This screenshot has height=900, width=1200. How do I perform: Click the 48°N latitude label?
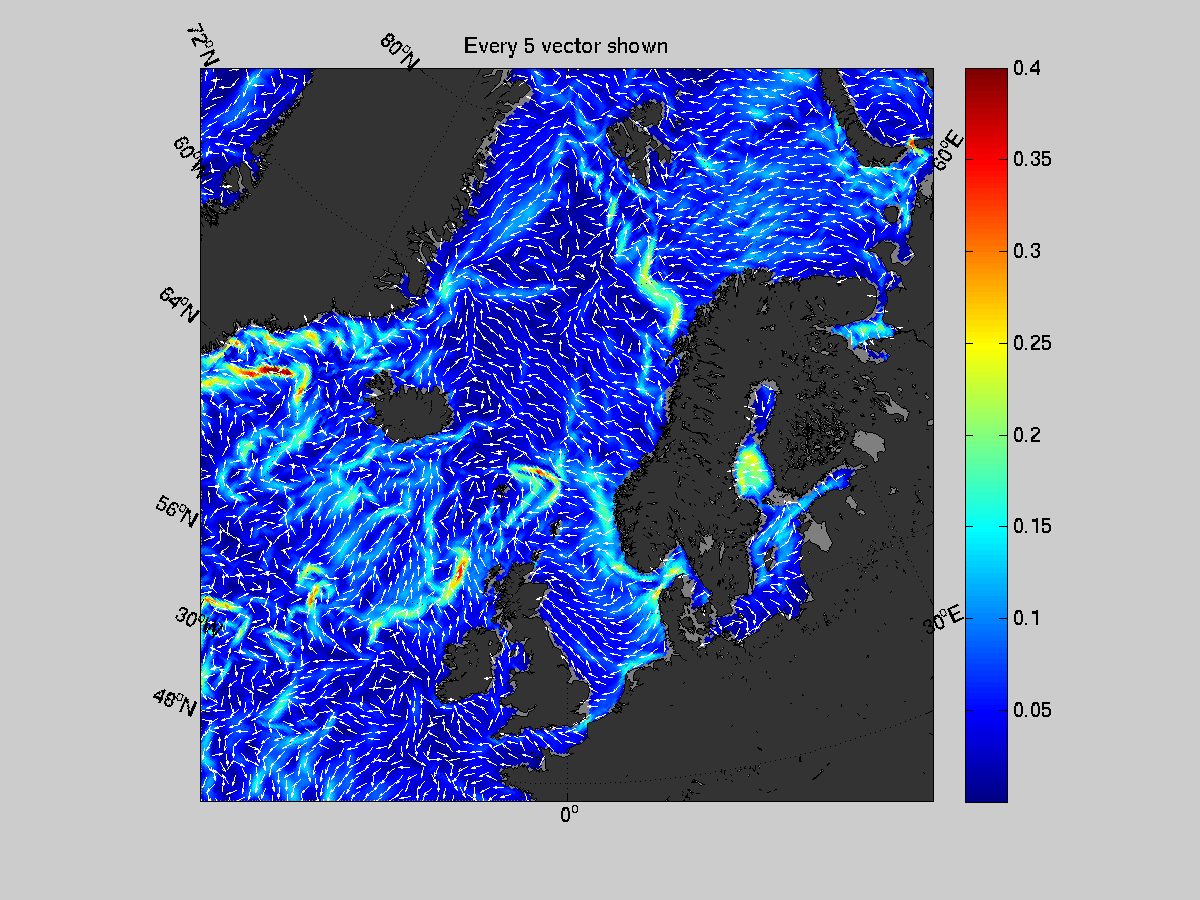click(x=176, y=701)
